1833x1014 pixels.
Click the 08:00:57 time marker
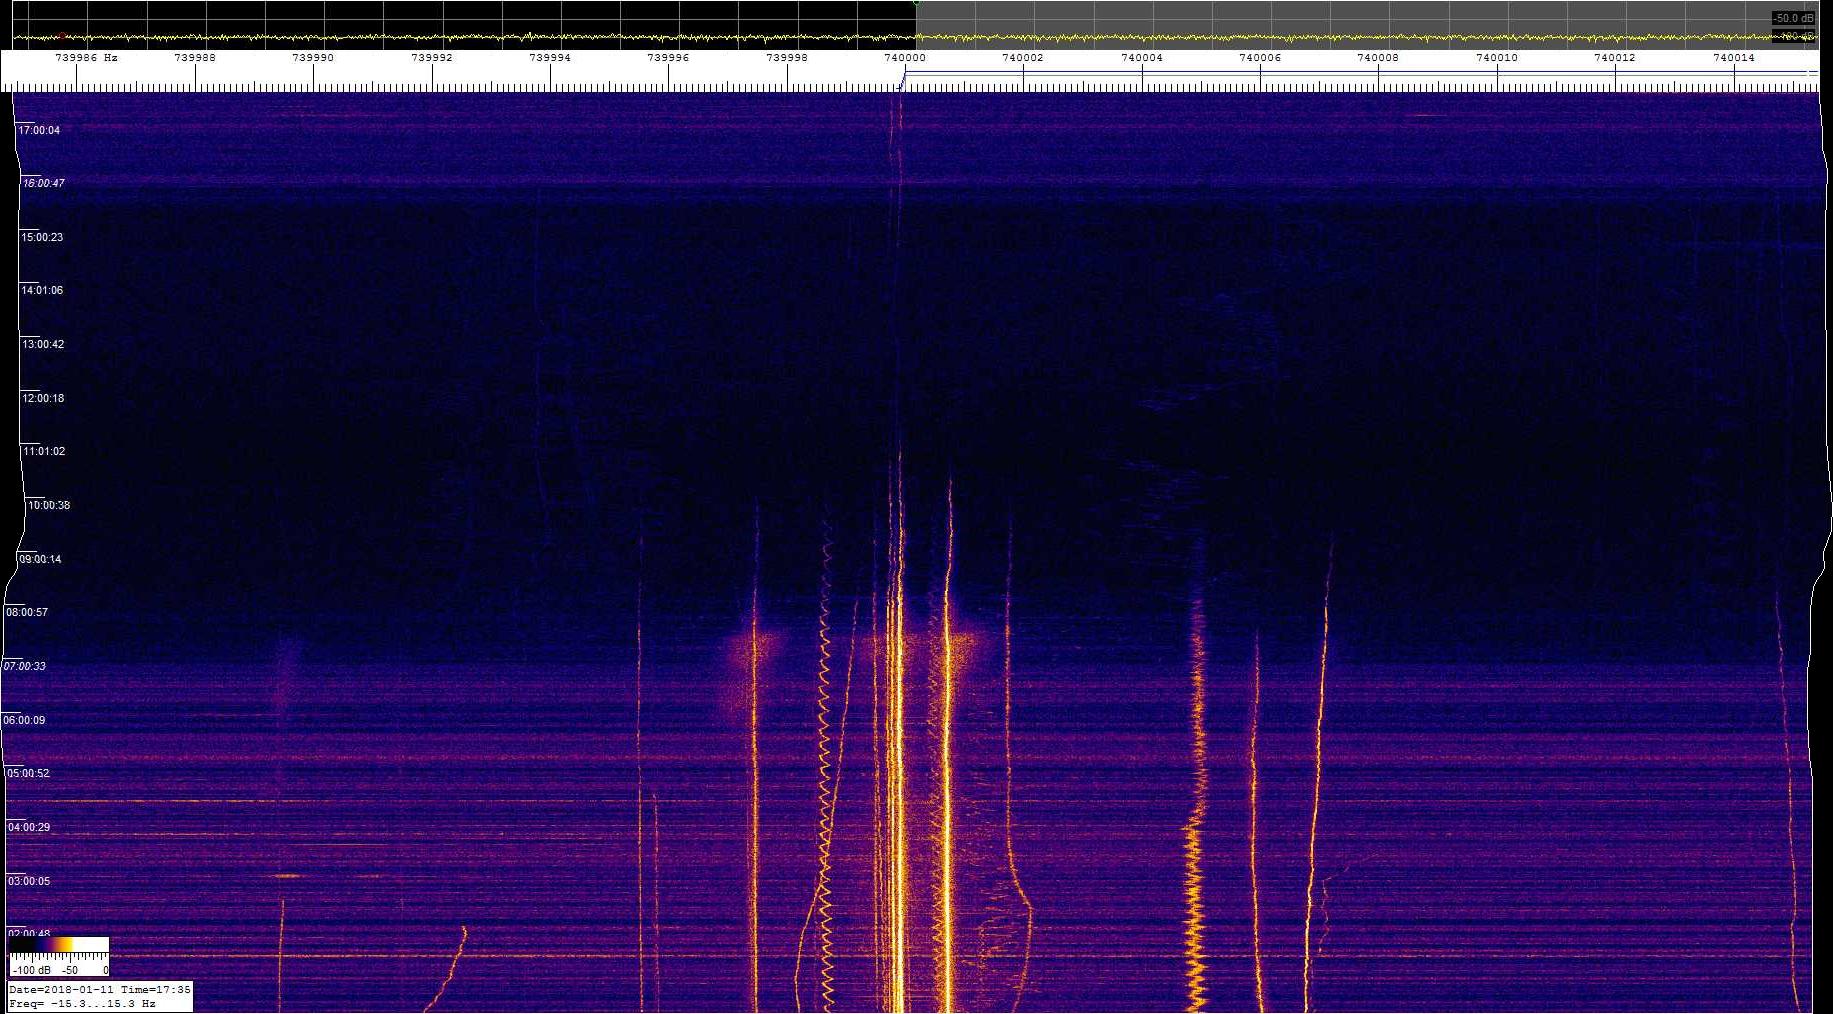tap(27, 612)
